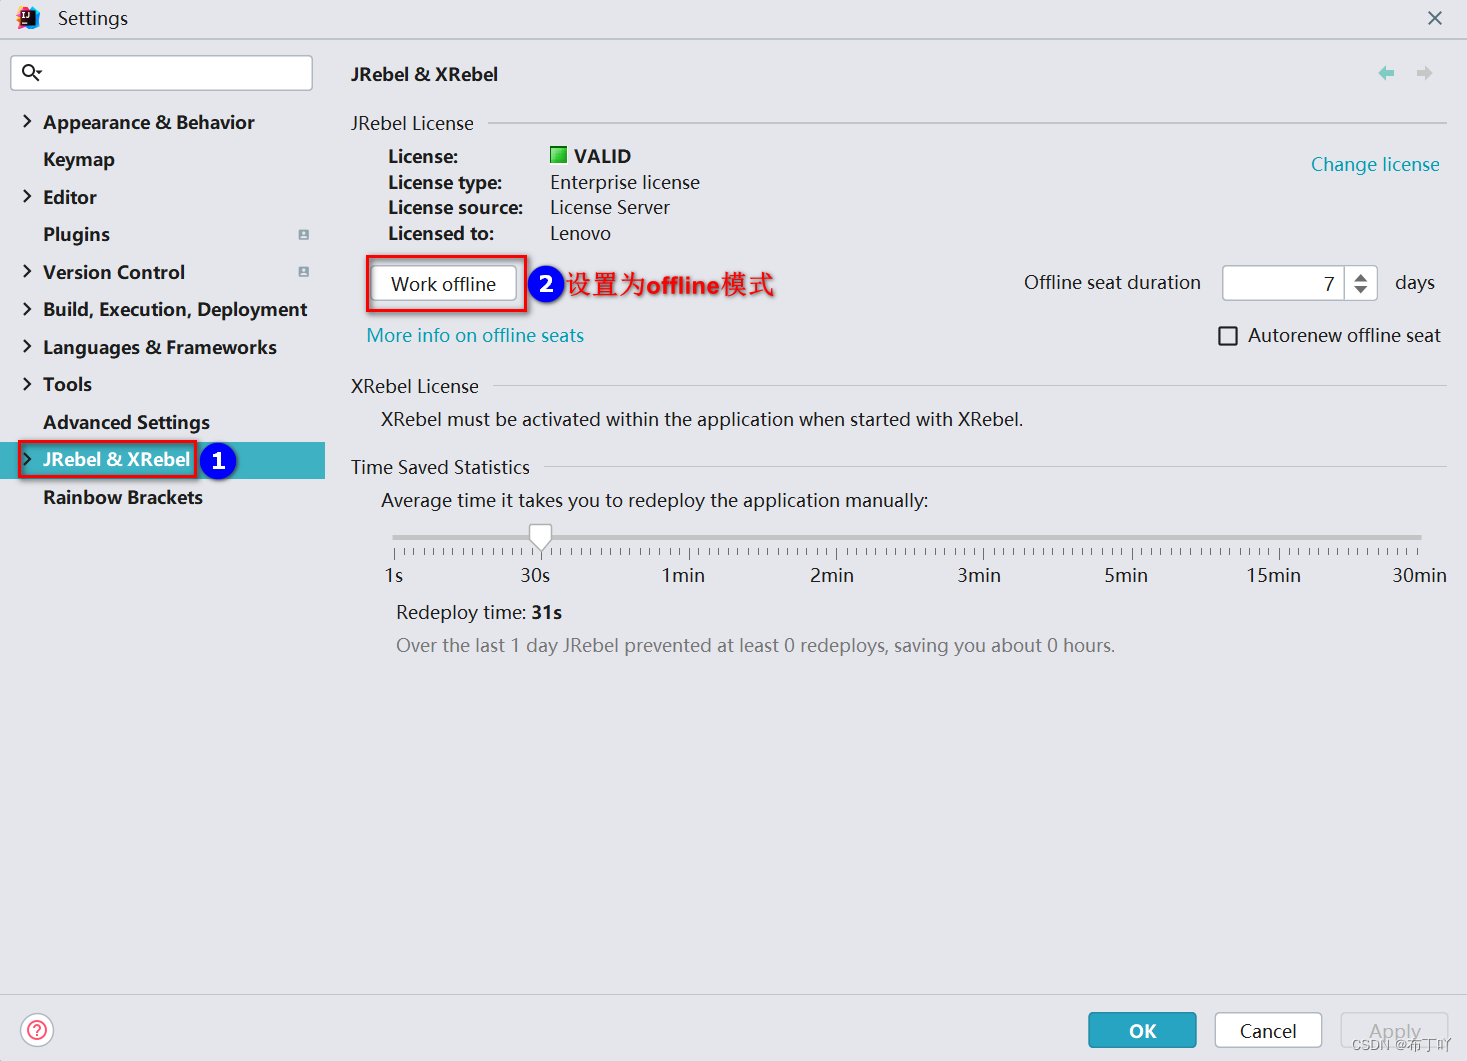
Task: Click the Enterprise license text
Action: tap(625, 182)
